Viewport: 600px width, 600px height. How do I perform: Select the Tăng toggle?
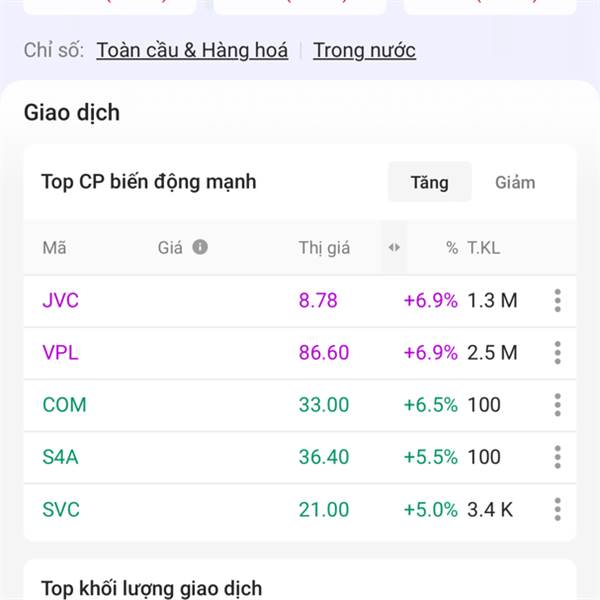[x=429, y=182]
